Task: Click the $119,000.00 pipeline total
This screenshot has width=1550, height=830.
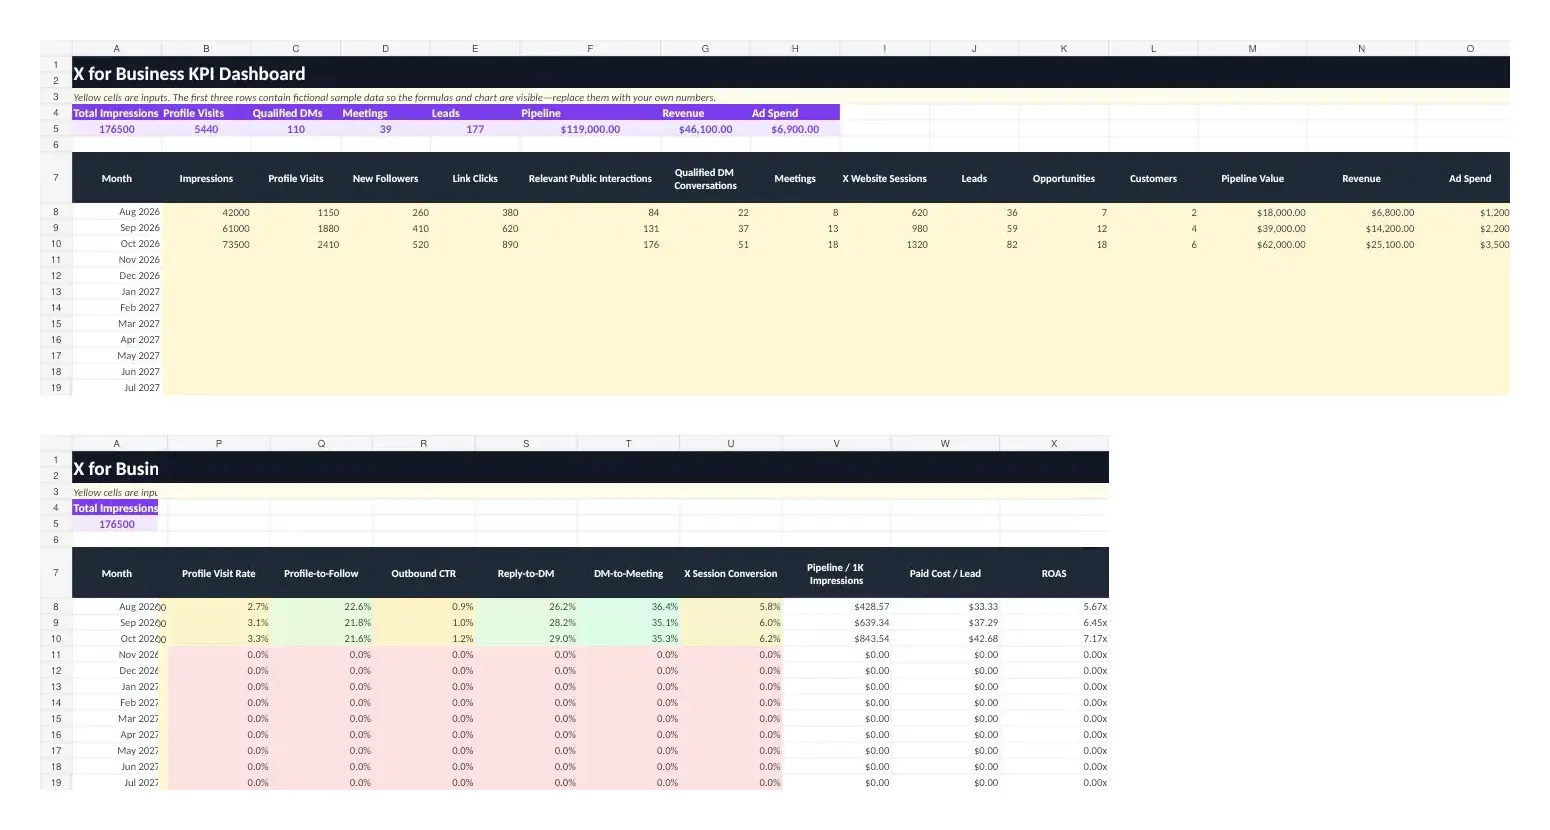Action: point(590,129)
